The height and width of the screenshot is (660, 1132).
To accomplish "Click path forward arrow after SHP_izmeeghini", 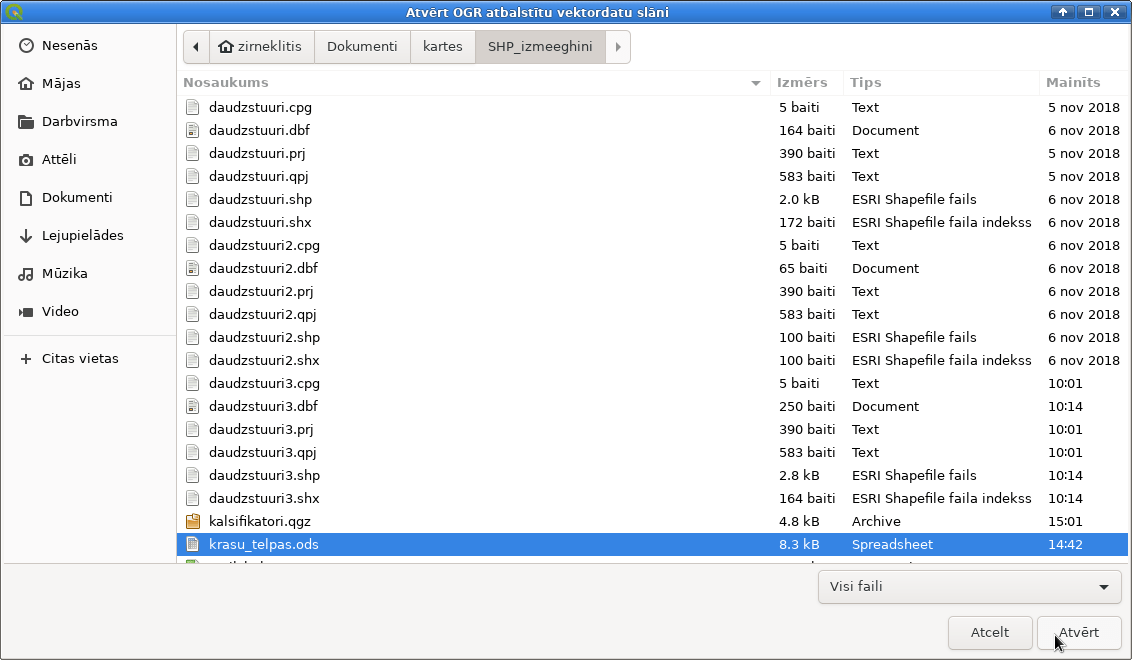I will pos(618,47).
